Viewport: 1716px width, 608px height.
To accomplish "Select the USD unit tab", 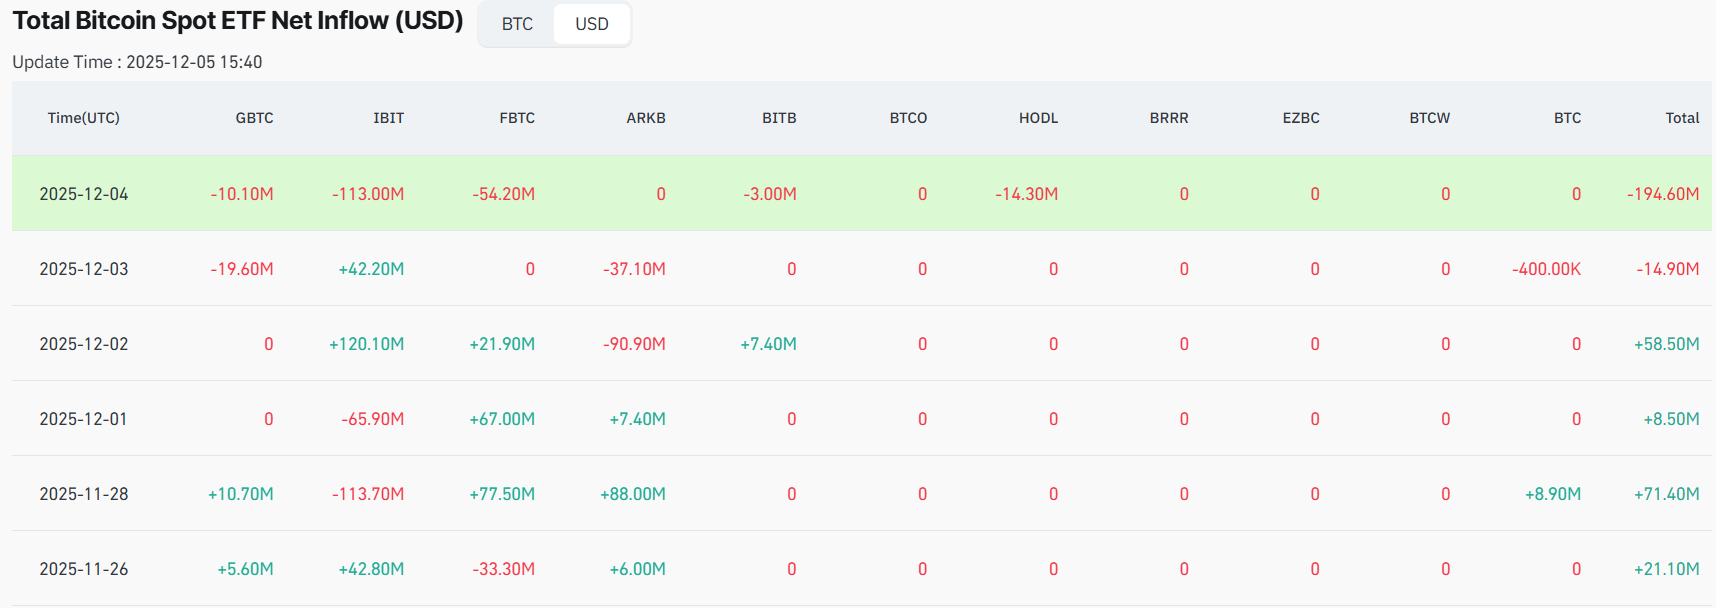I will pos(591,24).
